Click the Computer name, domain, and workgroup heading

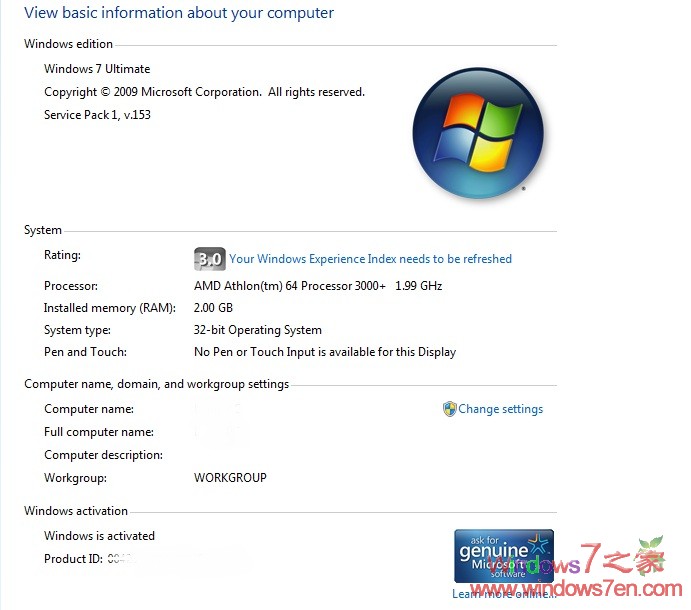(156, 384)
